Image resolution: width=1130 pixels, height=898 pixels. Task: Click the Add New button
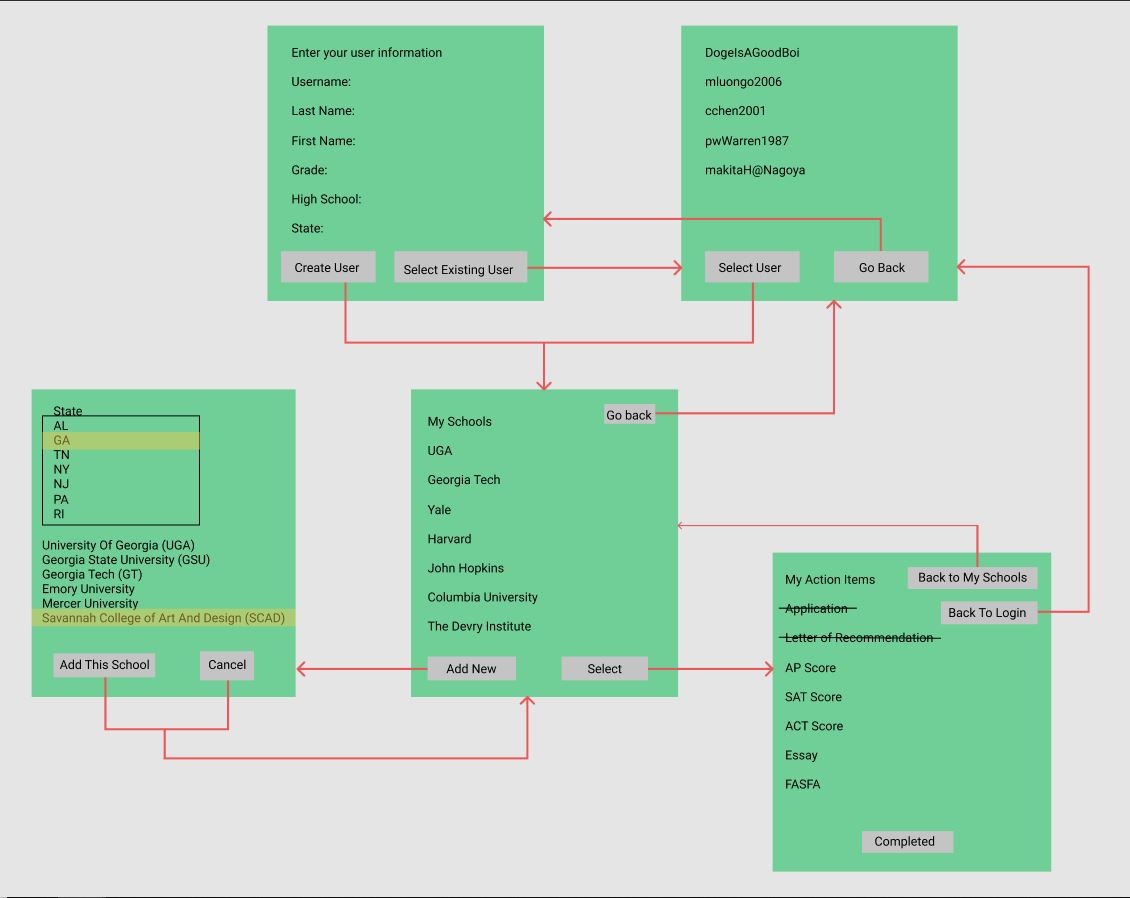pyautogui.click(x=471, y=668)
